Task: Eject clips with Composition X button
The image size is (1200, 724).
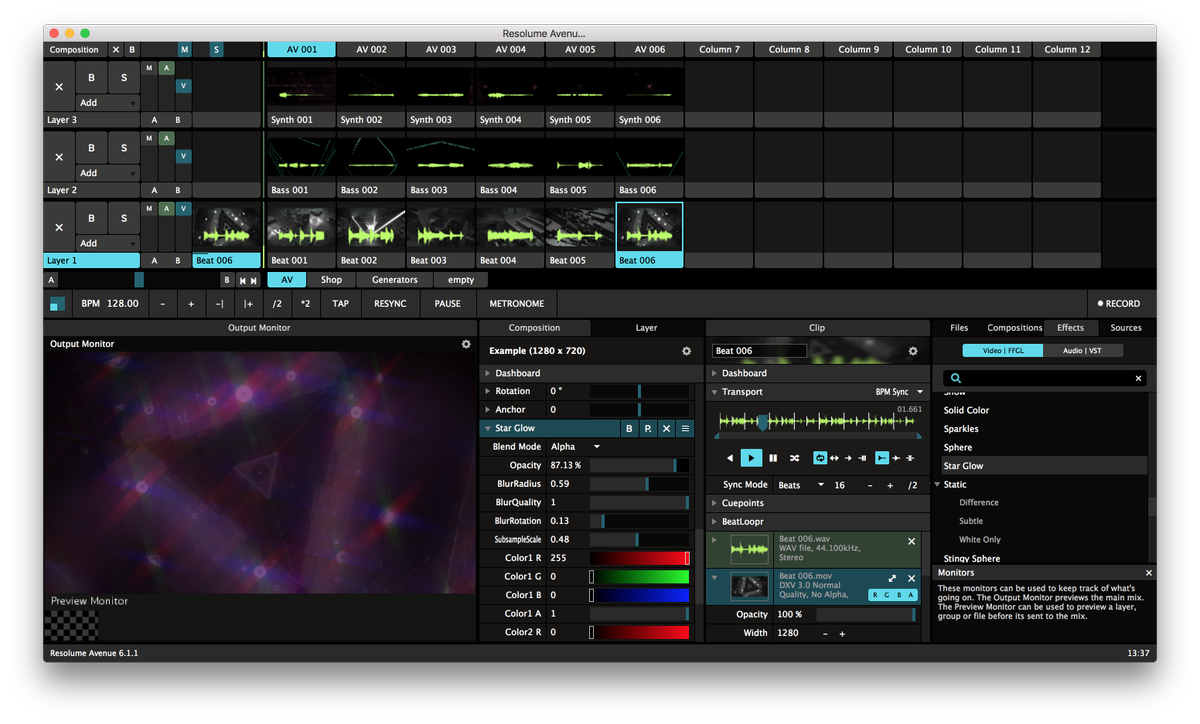Action: click(x=115, y=50)
